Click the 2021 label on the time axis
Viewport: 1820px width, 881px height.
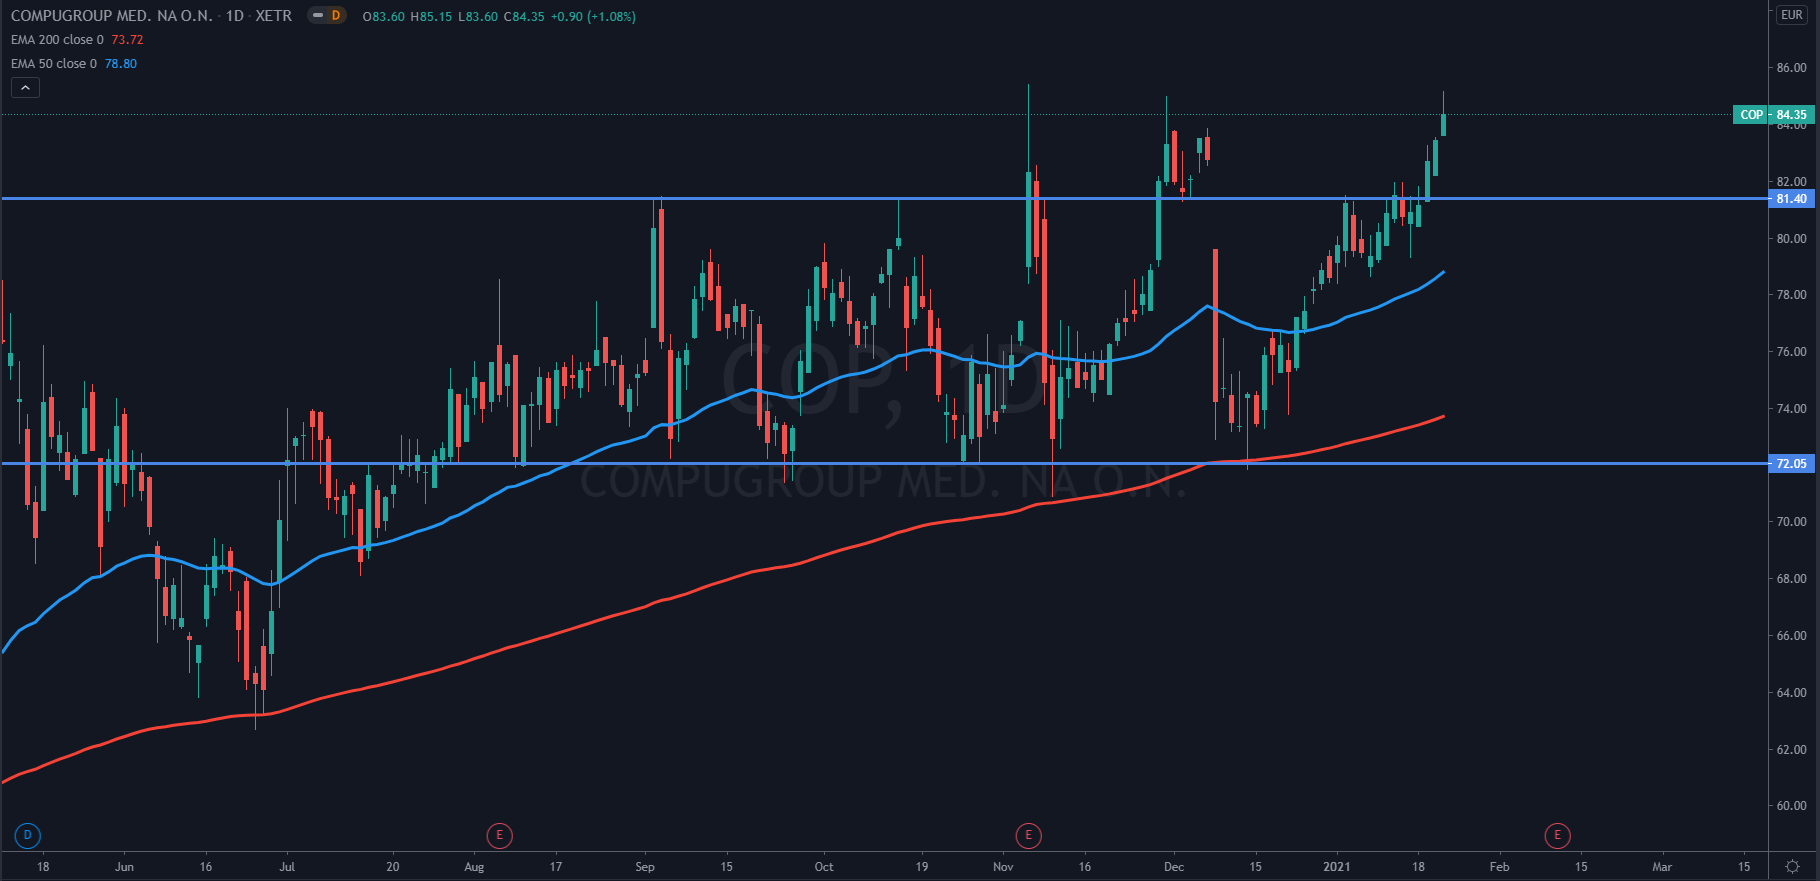tap(1337, 867)
